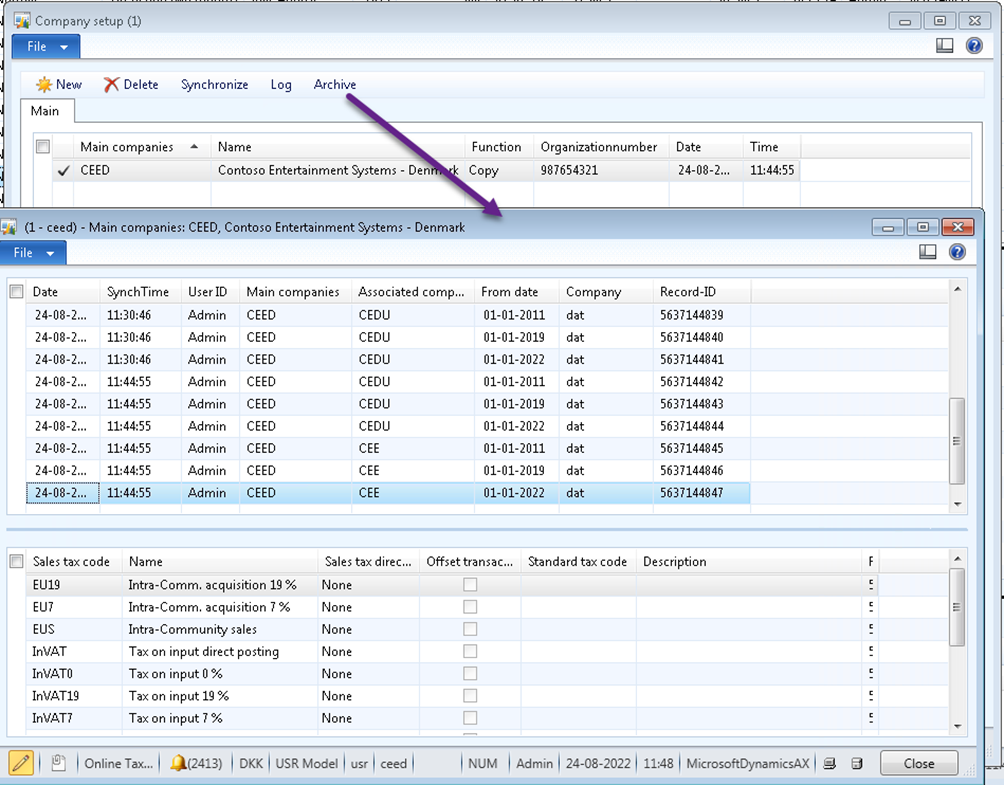Click the synch log grid scrollbar thumb
The image size is (1004, 785).
[957, 441]
